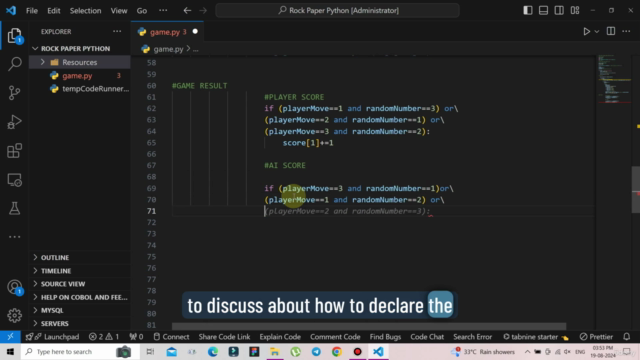640x360 pixels.
Task: Open Code Chat from status bar
Action: coord(427,337)
